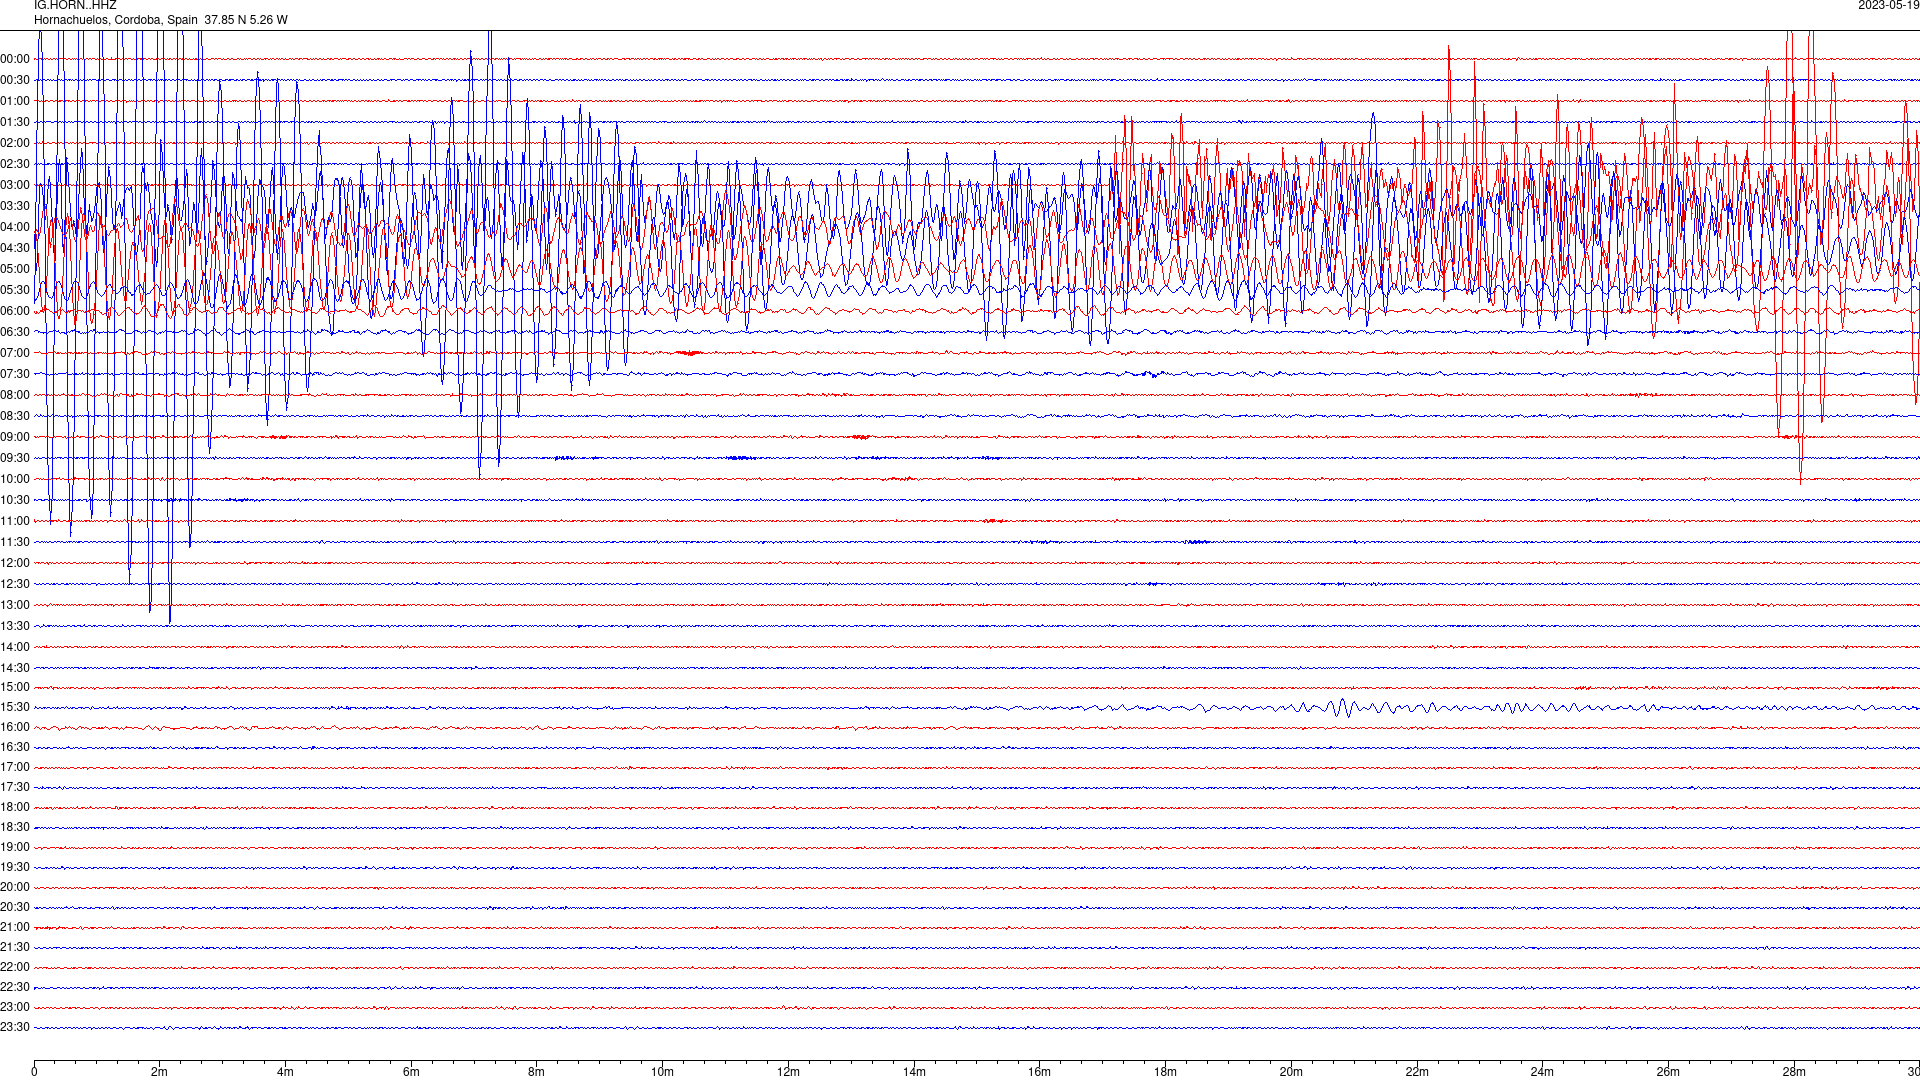Pick the 02:30 trace label
The height and width of the screenshot is (1080, 1920).
coord(15,164)
